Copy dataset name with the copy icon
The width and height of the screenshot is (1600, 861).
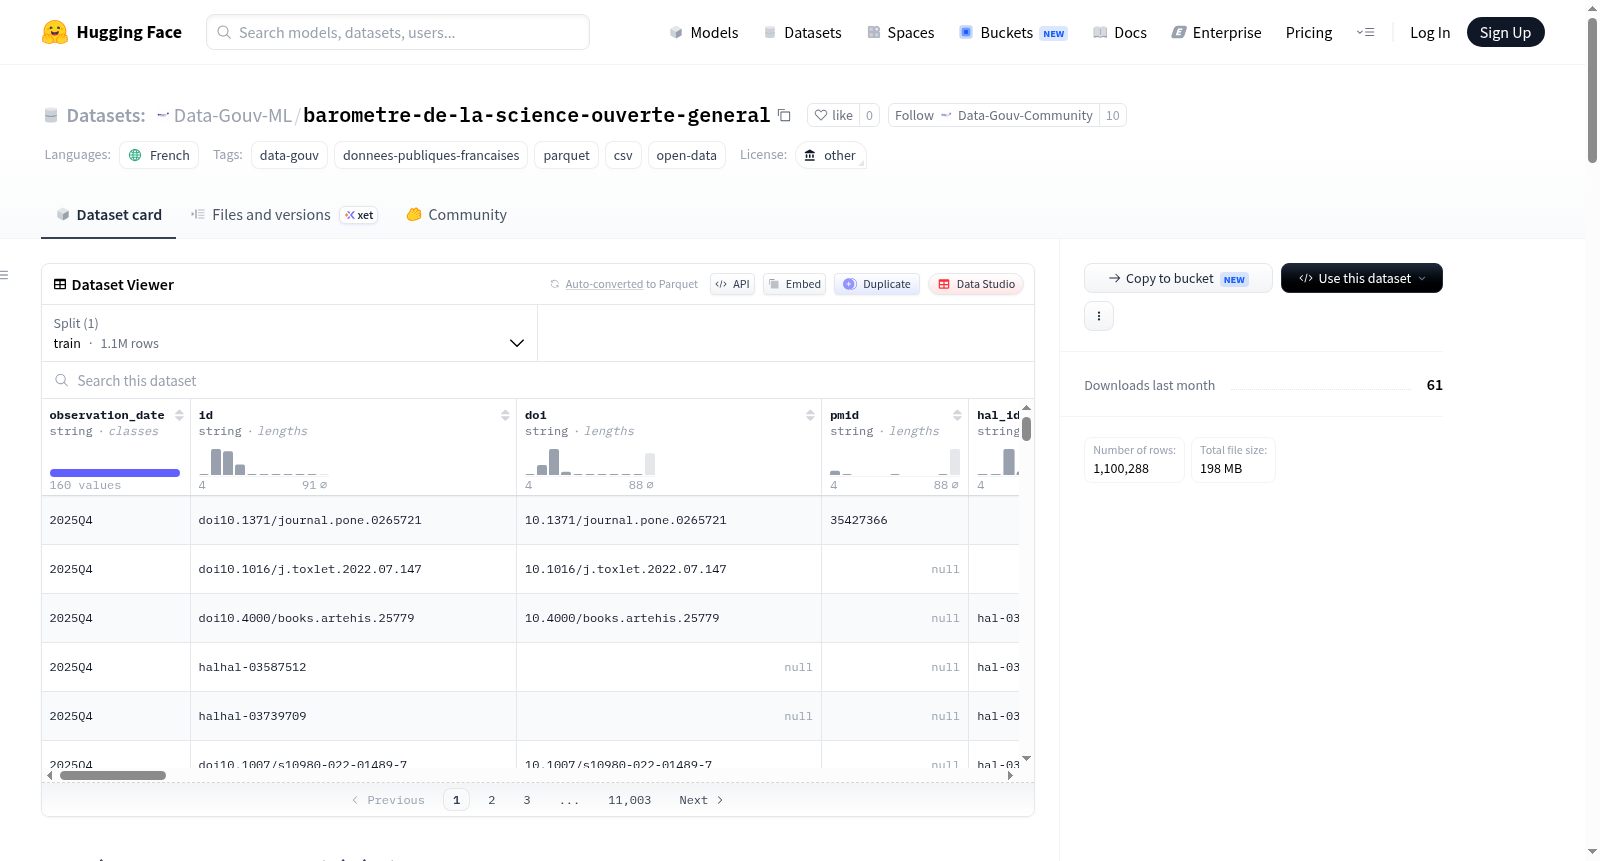click(x=784, y=115)
